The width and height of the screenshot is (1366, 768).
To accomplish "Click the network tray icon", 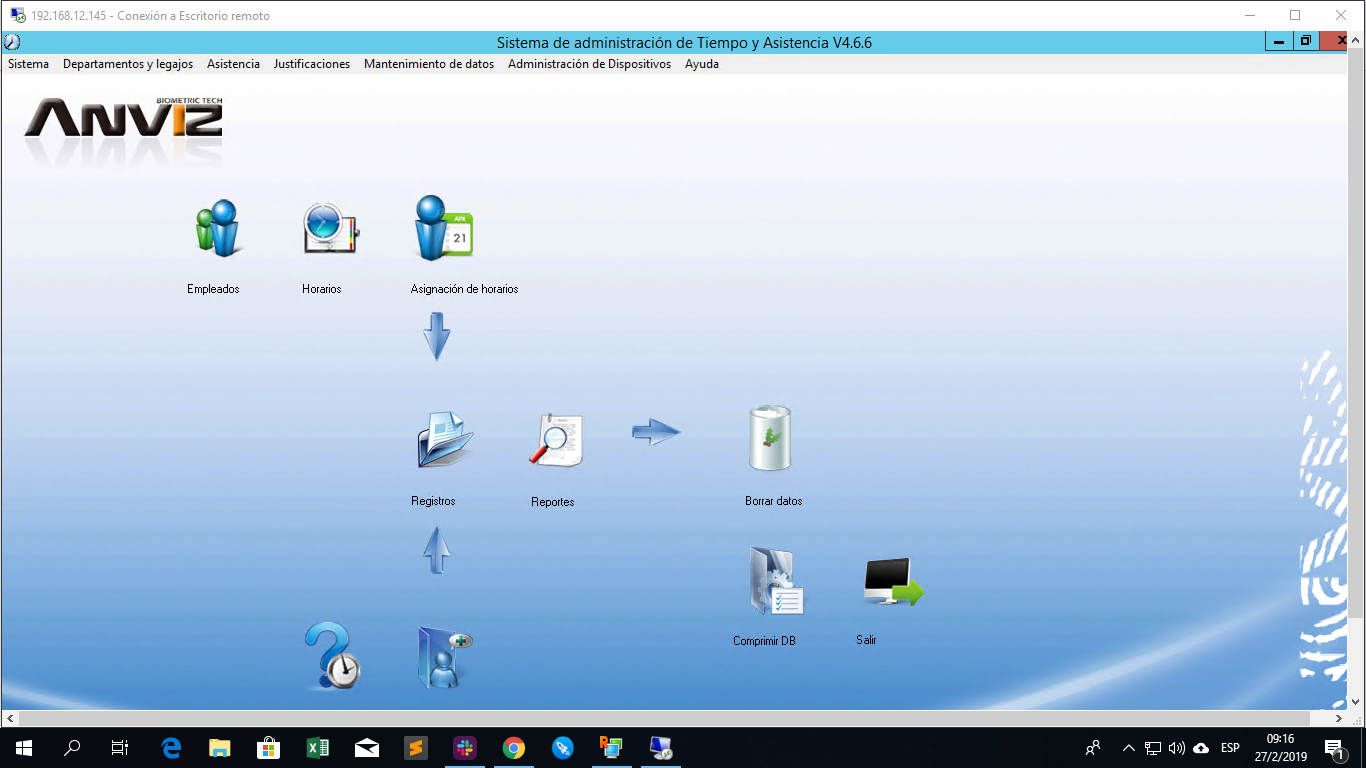I will click(x=1153, y=748).
